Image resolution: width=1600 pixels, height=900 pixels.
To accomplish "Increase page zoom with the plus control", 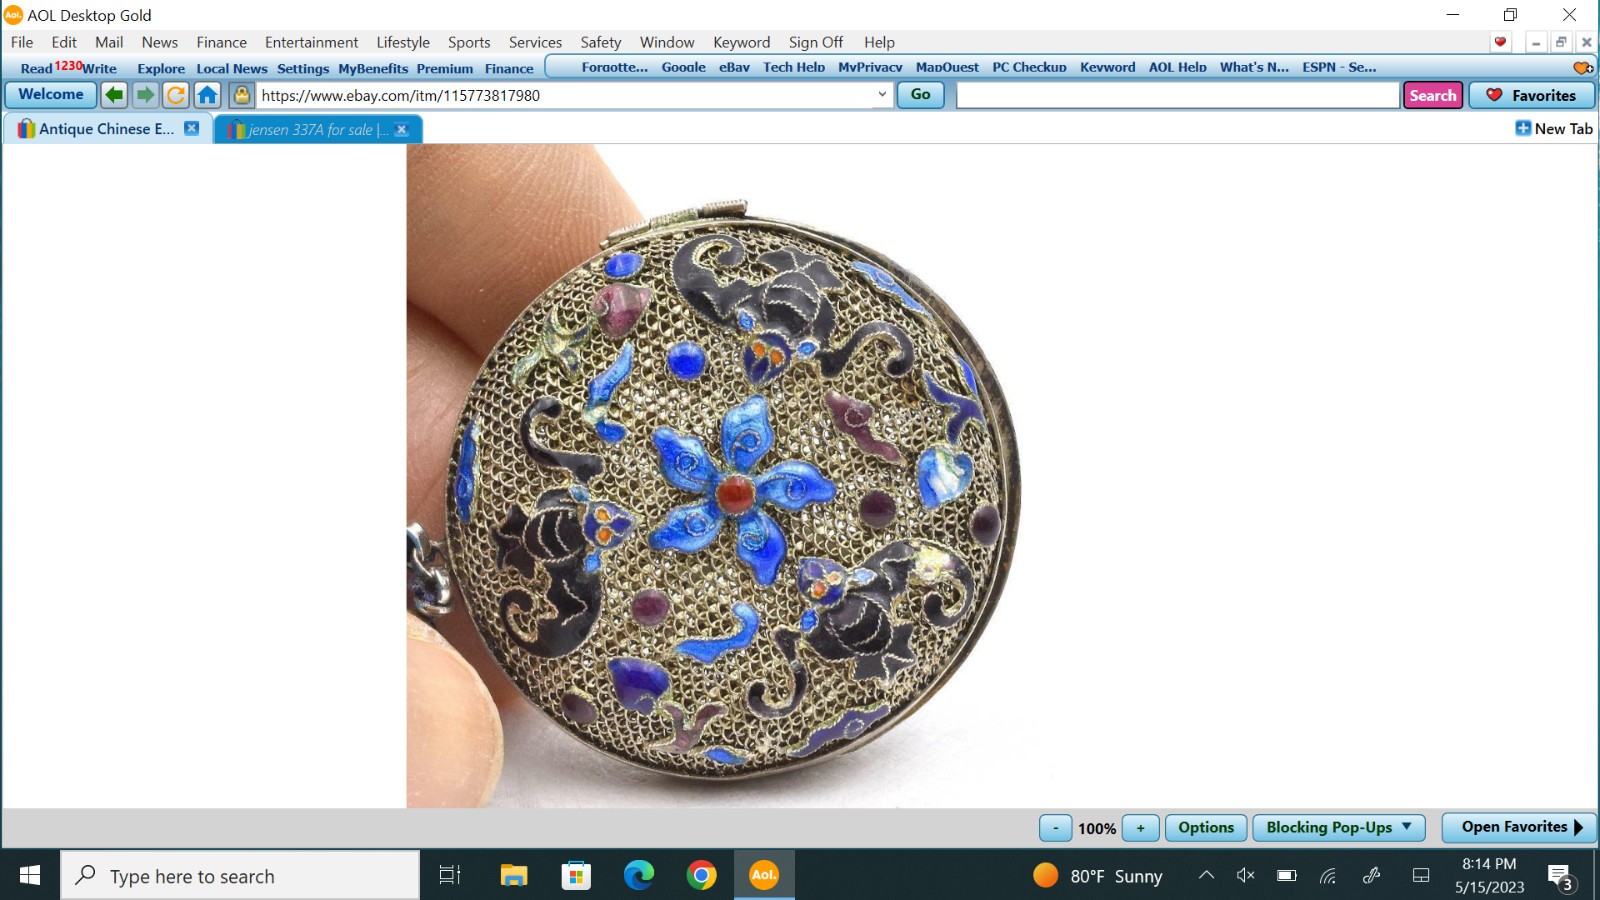I will click(1140, 828).
